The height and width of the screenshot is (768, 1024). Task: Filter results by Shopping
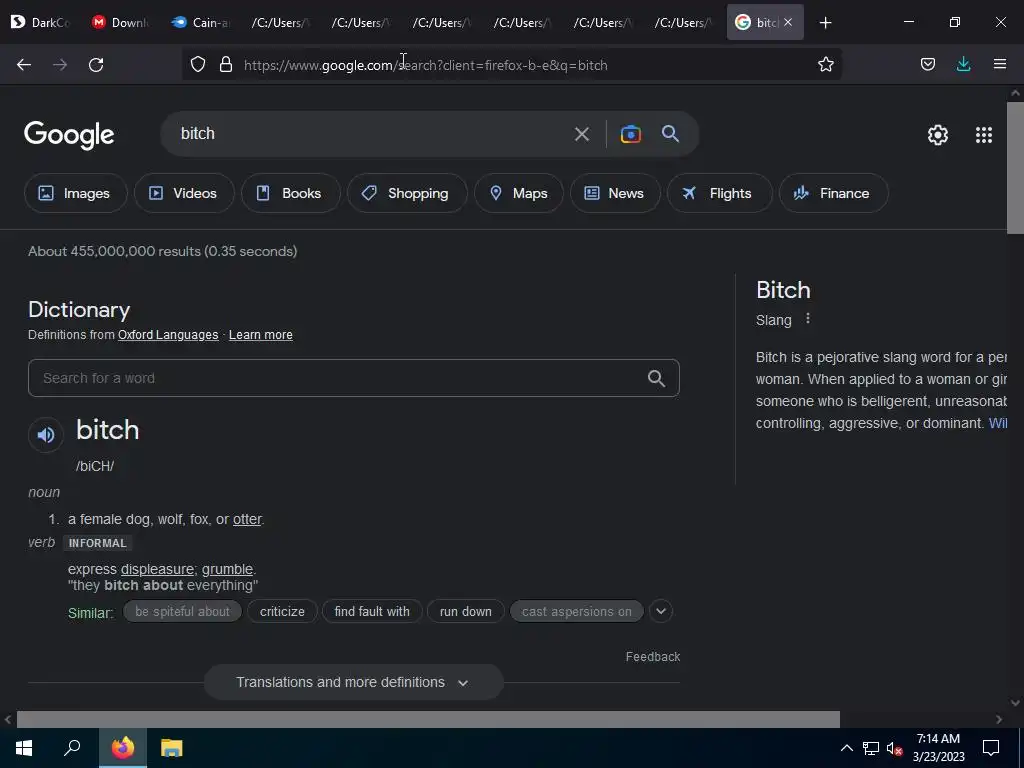(x=407, y=193)
